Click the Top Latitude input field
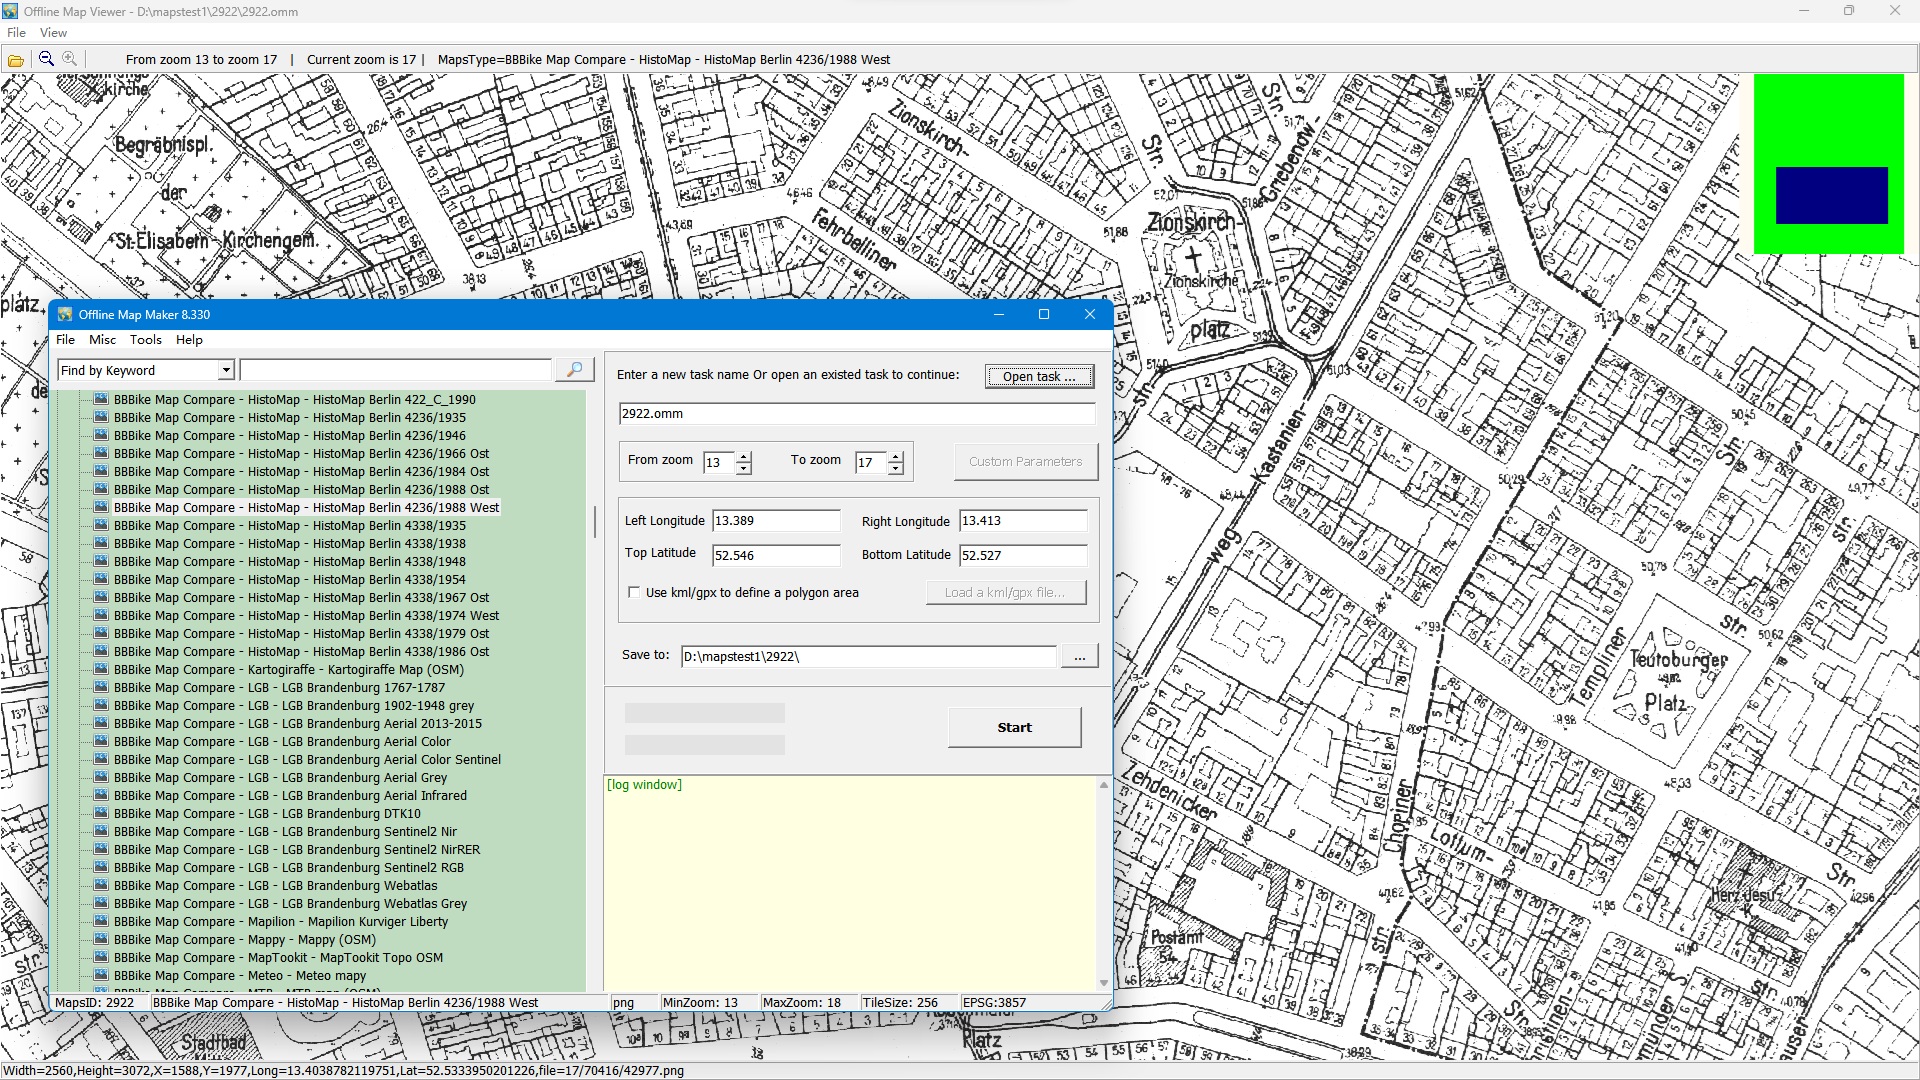 pos(776,556)
